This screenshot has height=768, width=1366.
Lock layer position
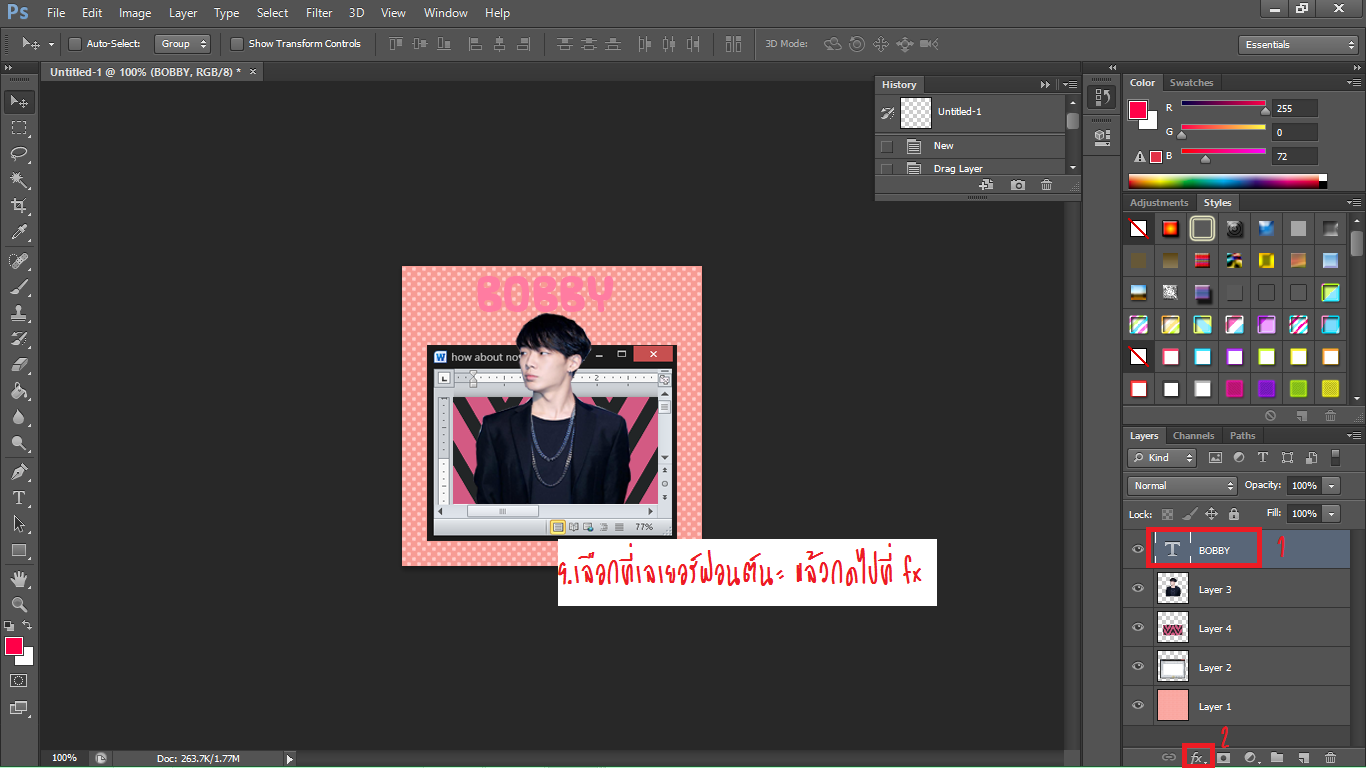[x=1211, y=513]
